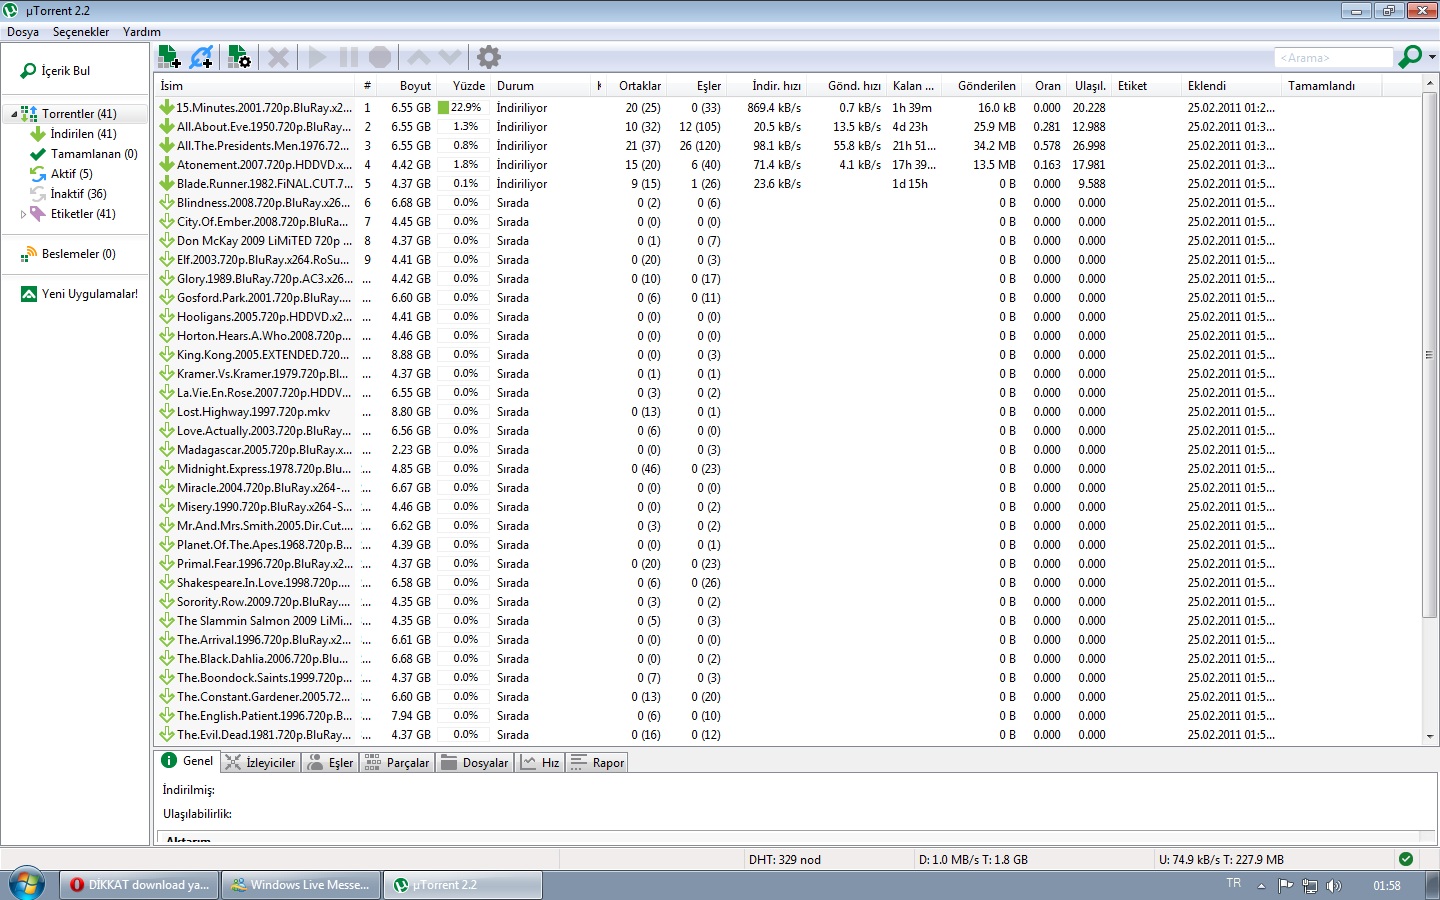Select Lost.Highway.1997.720p.mkv torrent

pyautogui.click(x=788, y=412)
